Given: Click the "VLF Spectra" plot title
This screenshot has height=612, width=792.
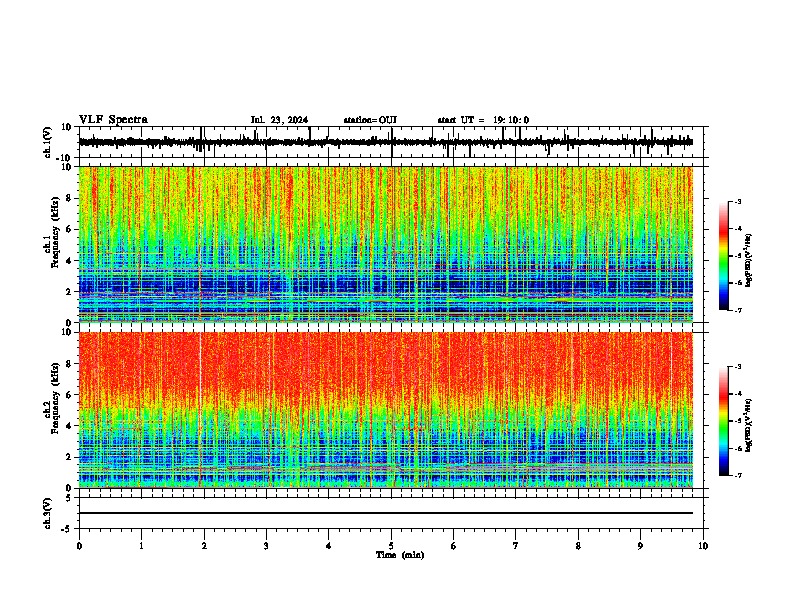Looking at the screenshot, I should click(113, 120).
